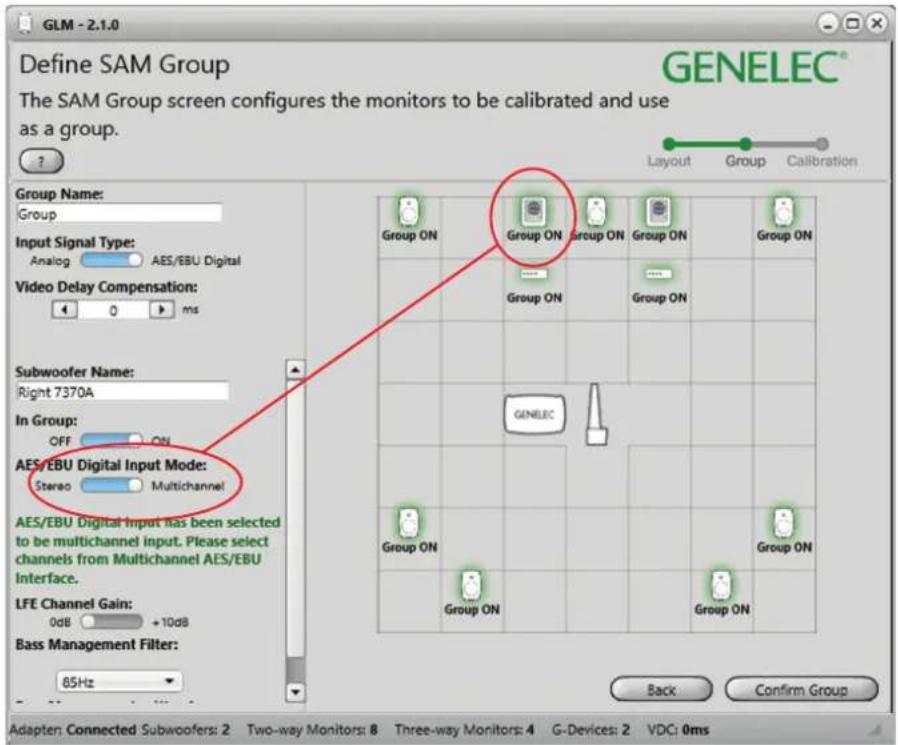898x745 pixels.
Task: Click the Back button
Action: click(x=661, y=689)
